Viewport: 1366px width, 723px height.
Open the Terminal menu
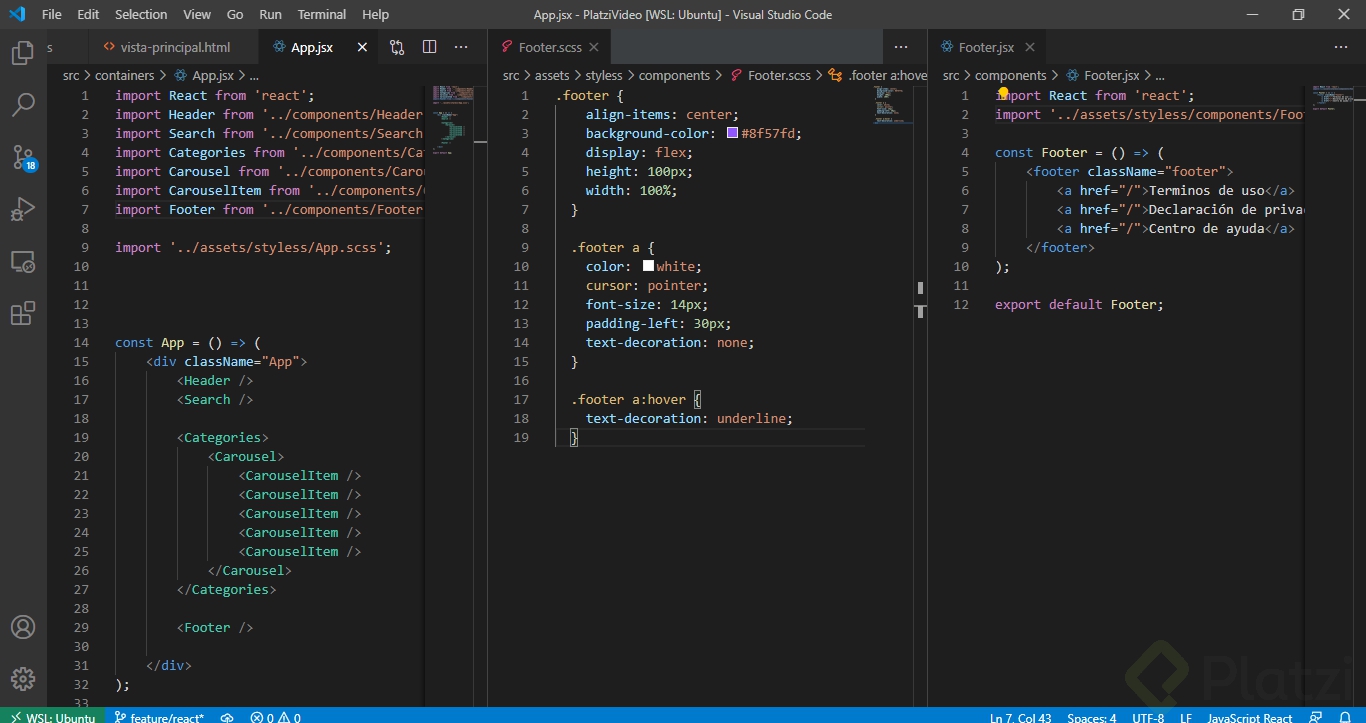321,15
